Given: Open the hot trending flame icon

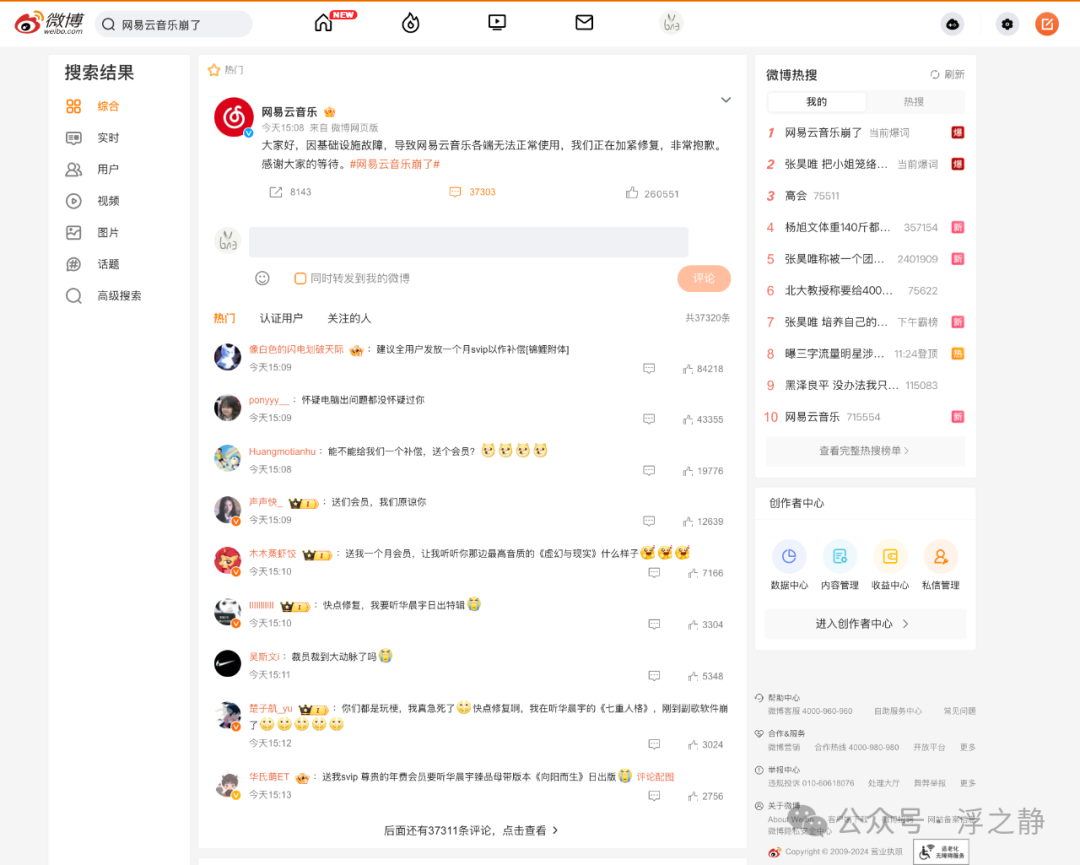Looking at the screenshot, I should coord(411,23).
